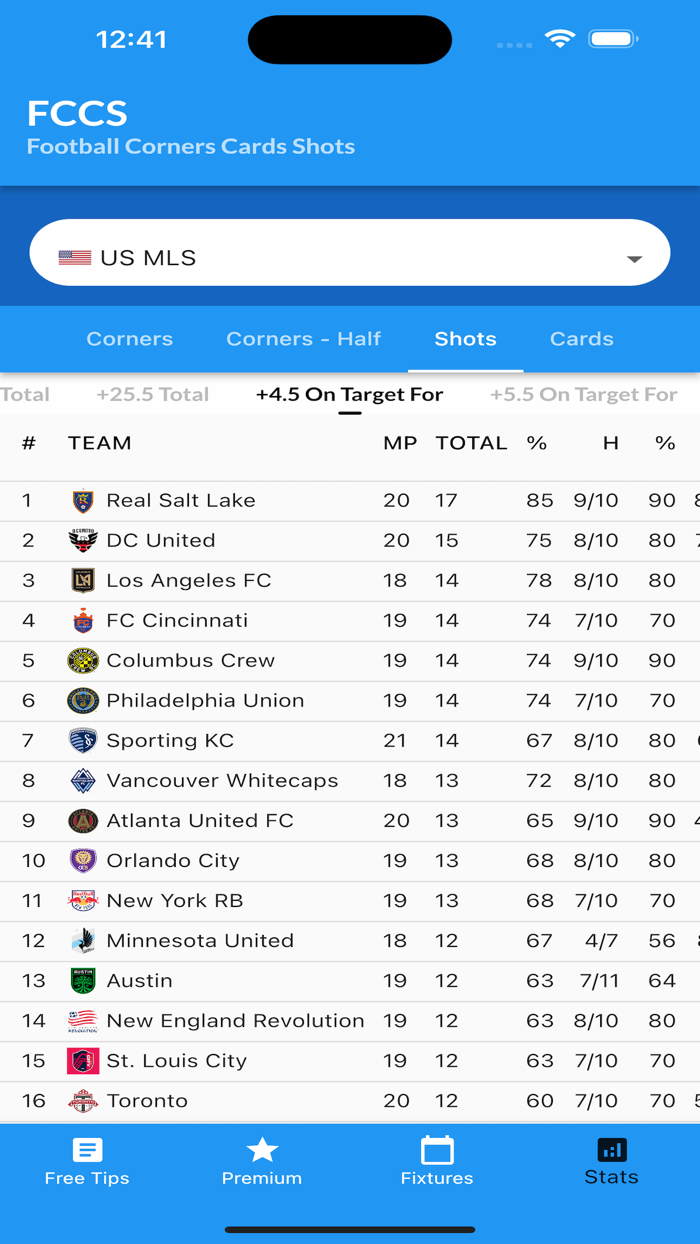The width and height of the screenshot is (700, 1244).
Task: Click the New York RB bull logo
Action: point(84,900)
